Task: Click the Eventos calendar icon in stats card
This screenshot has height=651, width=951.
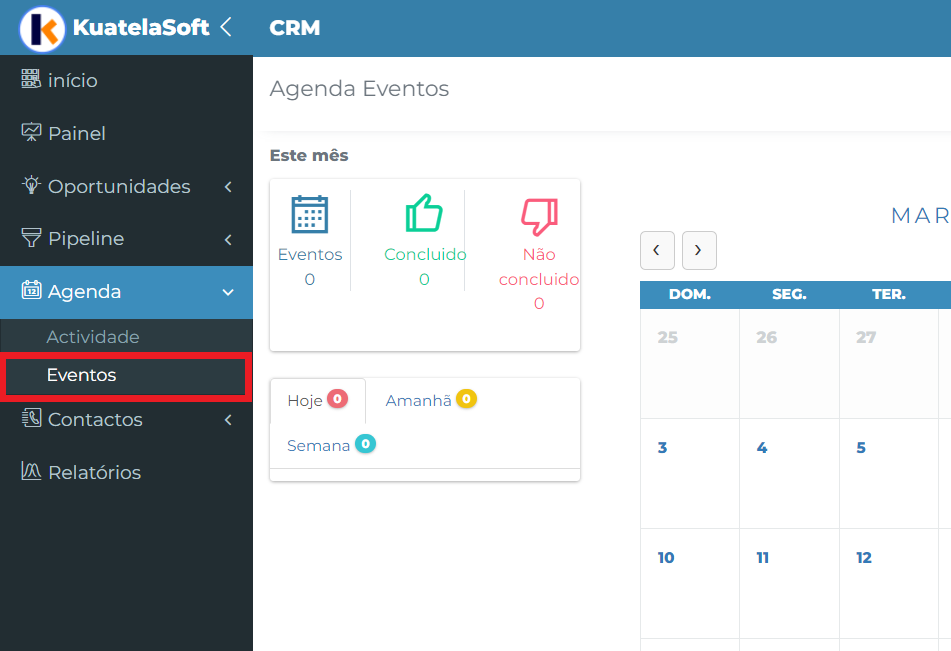Action: pyautogui.click(x=309, y=215)
